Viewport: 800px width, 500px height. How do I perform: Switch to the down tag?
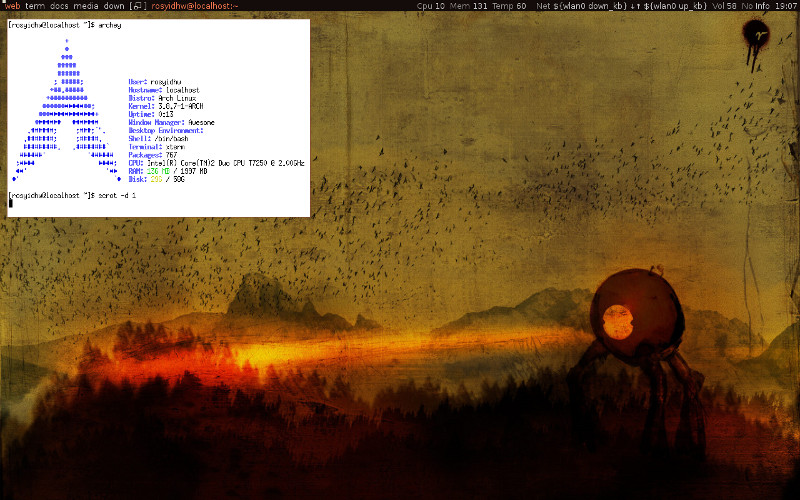(114, 6)
